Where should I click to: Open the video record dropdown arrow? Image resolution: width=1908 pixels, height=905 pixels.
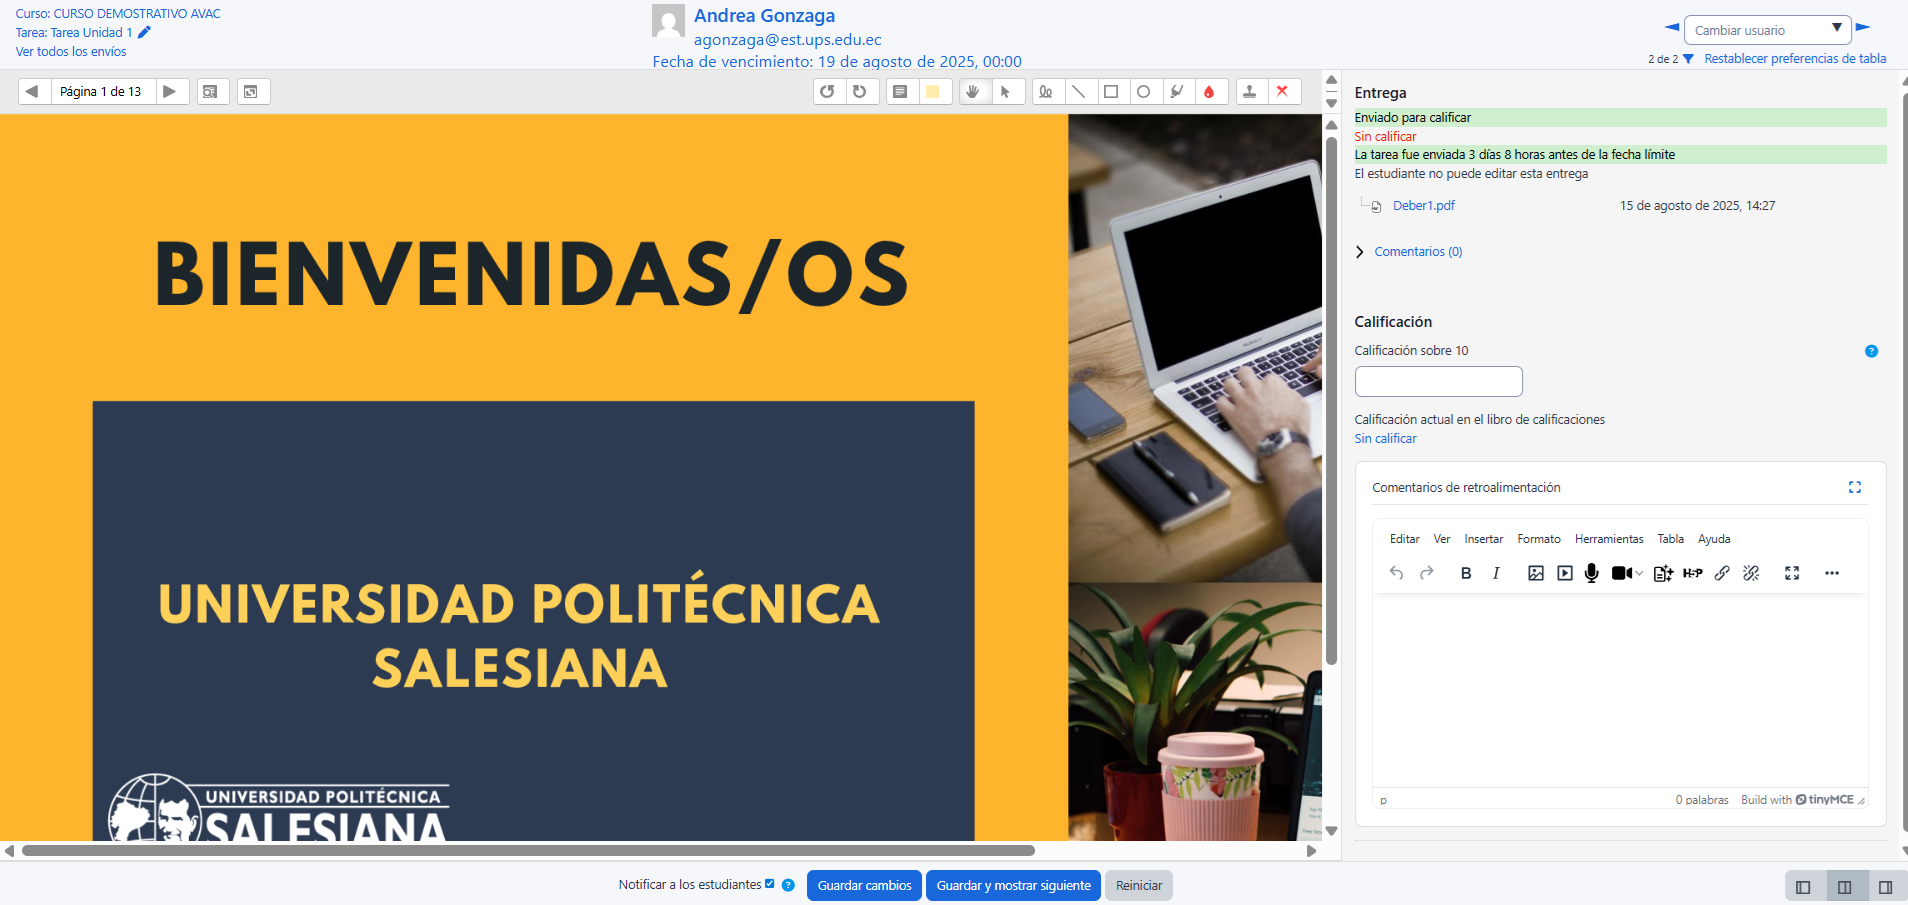pos(1639,573)
